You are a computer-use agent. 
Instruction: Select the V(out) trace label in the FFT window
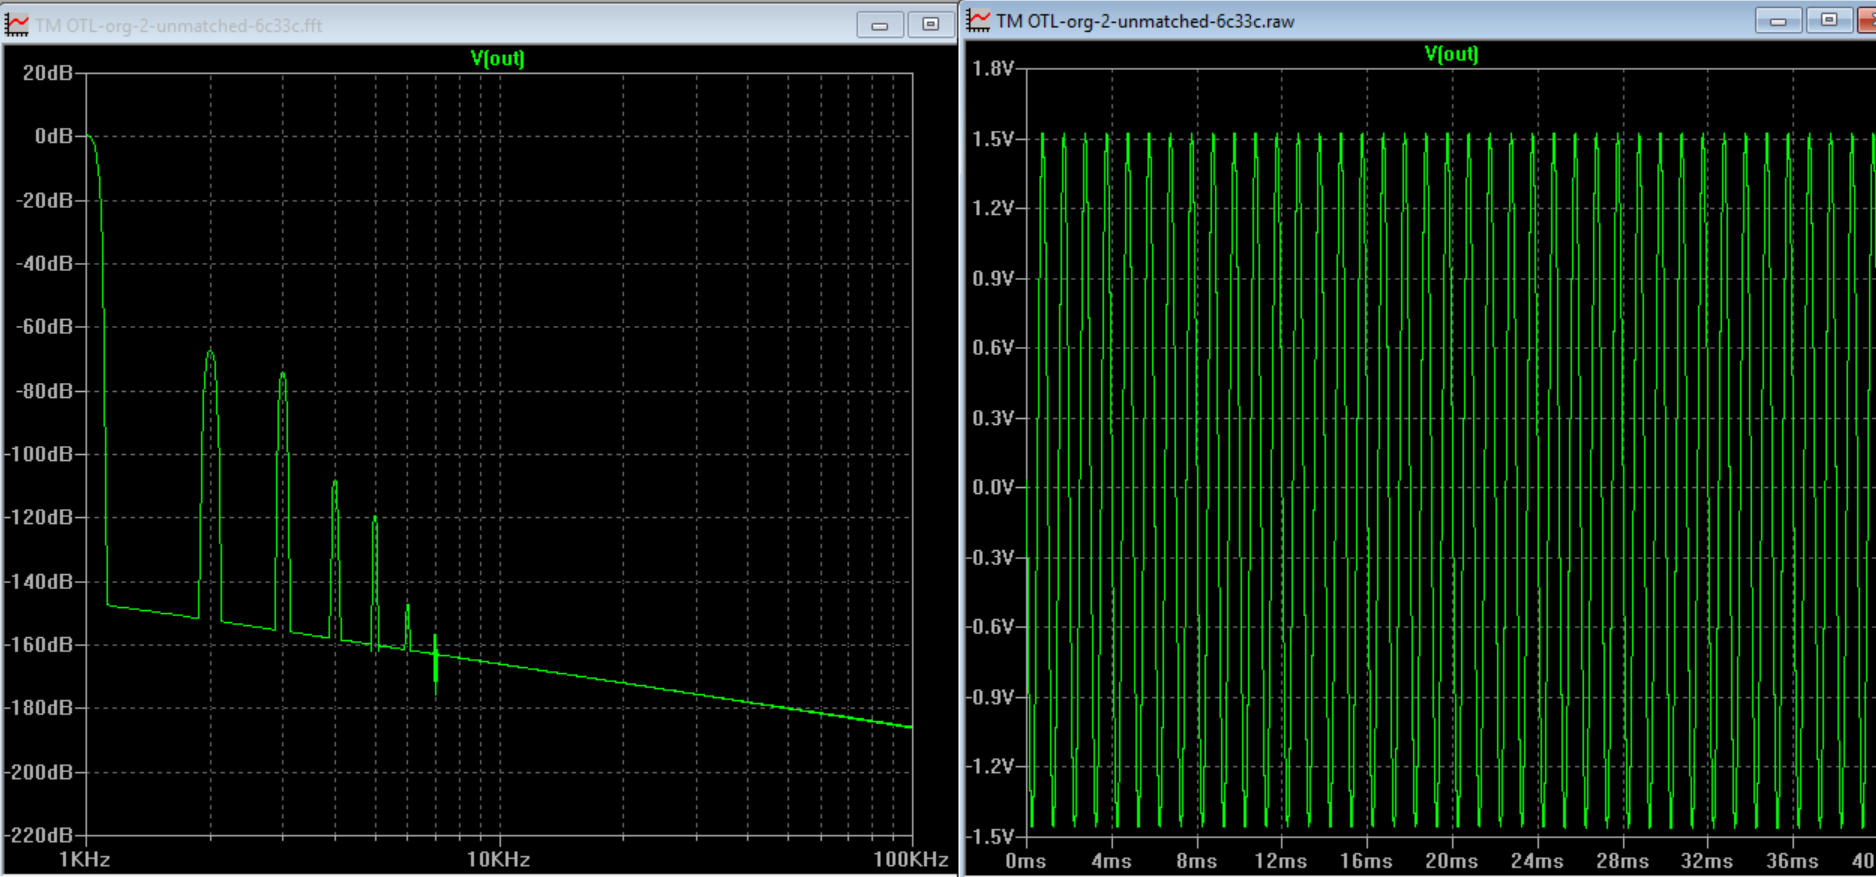click(x=497, y=58)
